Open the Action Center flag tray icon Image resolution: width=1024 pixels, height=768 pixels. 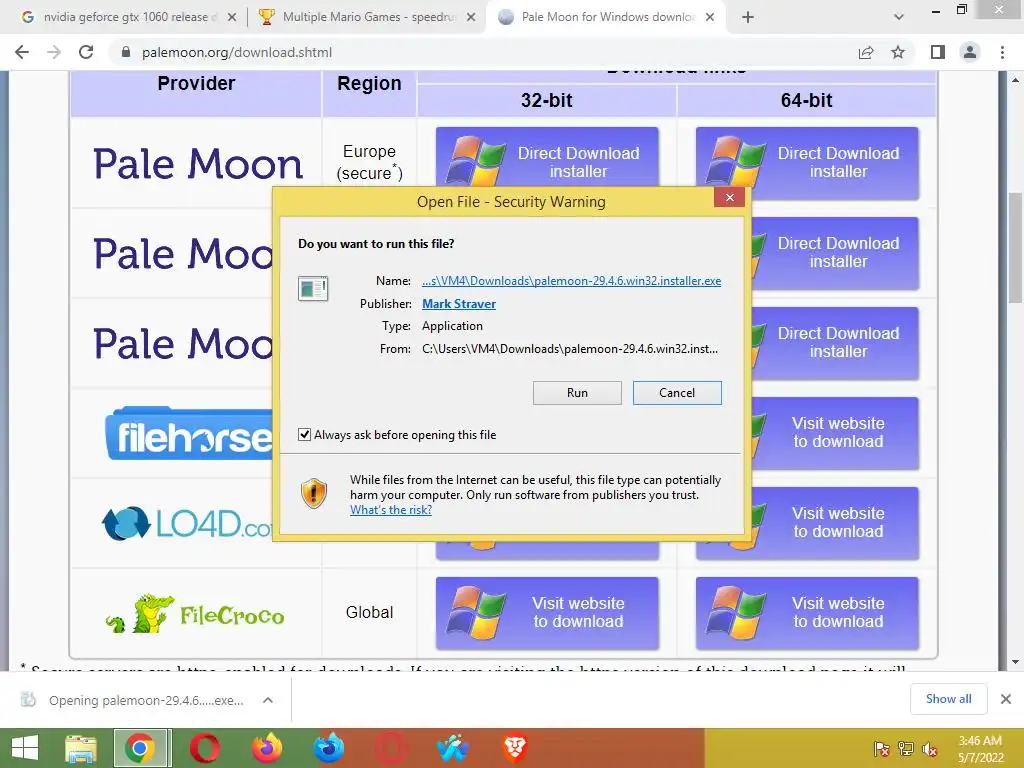881,748
